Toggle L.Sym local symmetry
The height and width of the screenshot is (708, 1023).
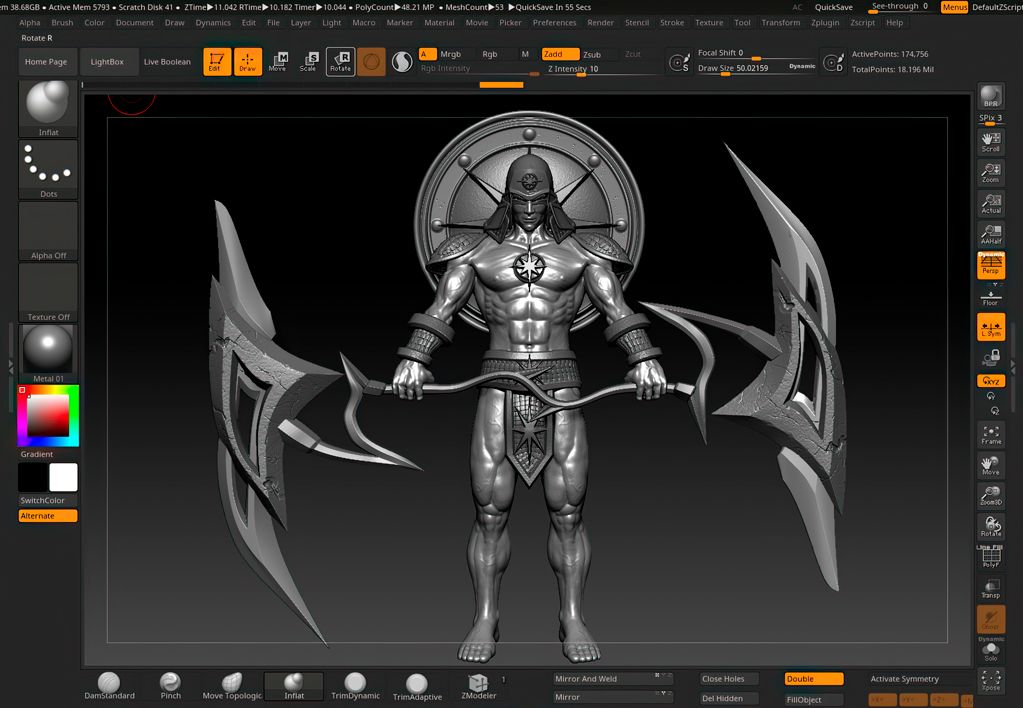click(990, 327)
